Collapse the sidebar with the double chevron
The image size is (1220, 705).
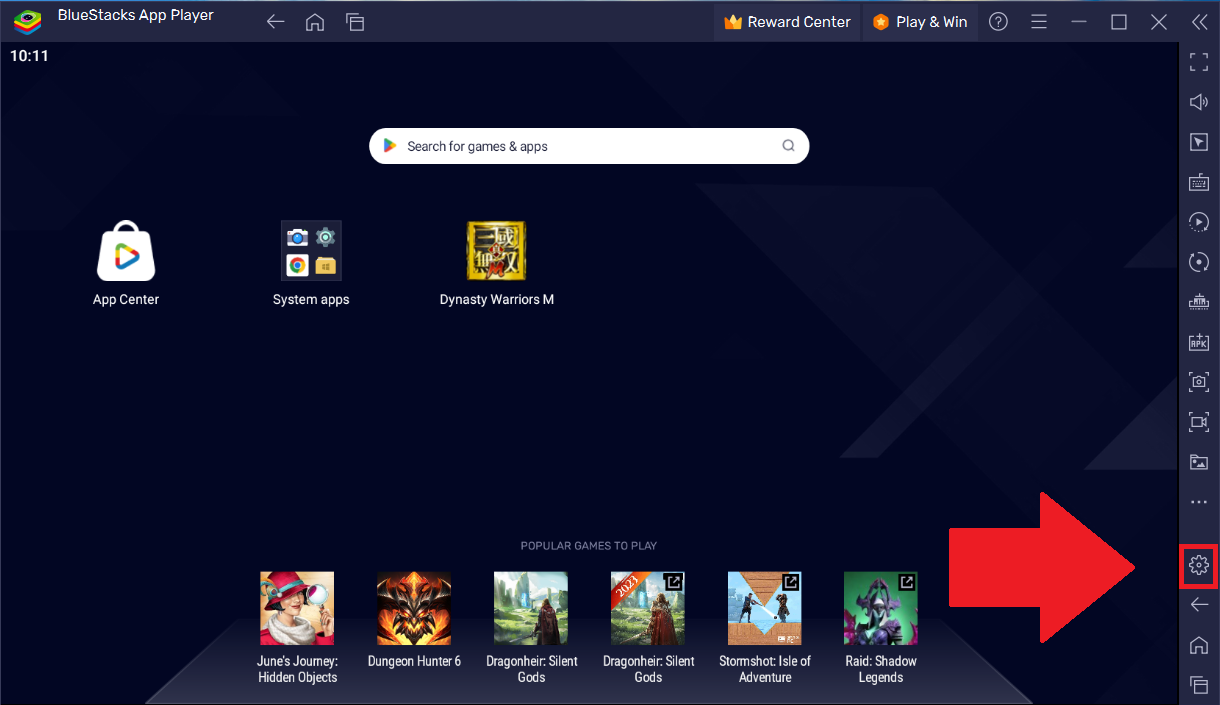pos(1198,22)
